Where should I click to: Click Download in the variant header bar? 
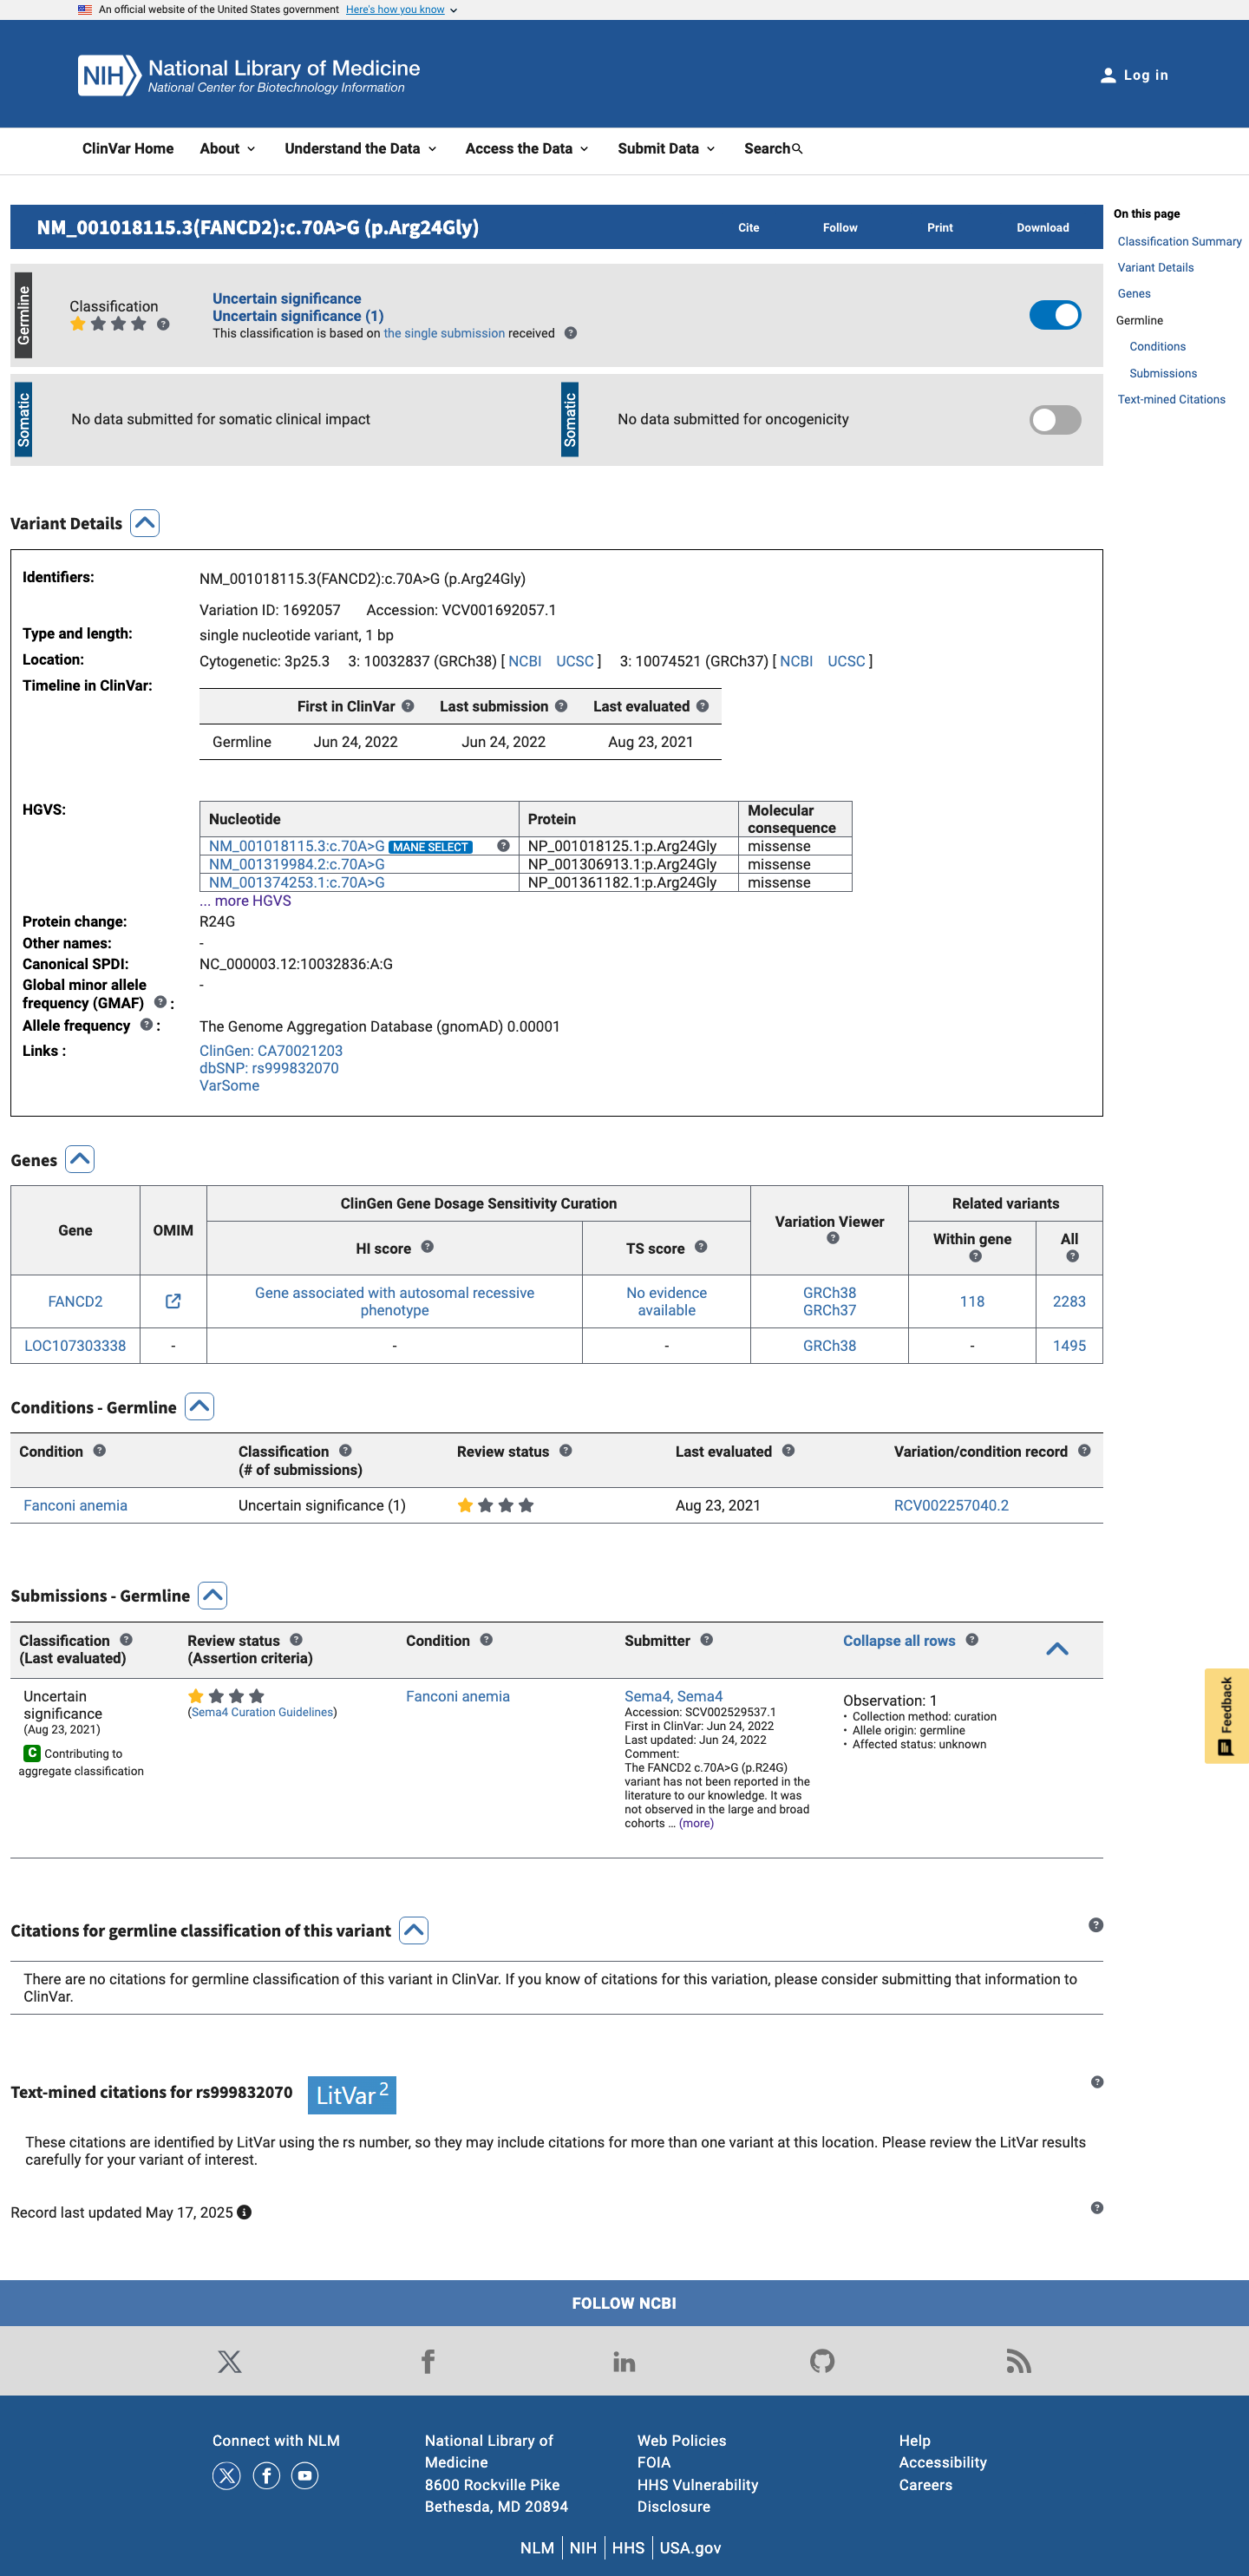pyautogui.click(x=1043, y=228)
